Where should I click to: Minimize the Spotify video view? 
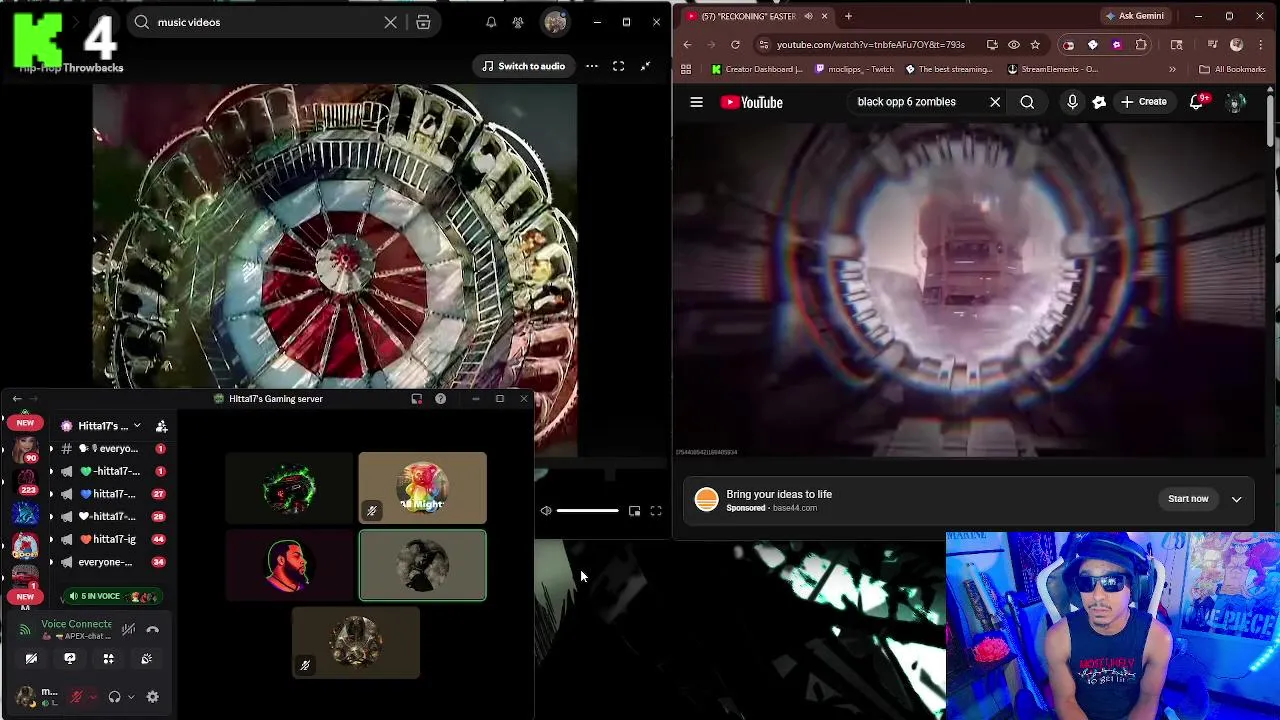[645, 66]
